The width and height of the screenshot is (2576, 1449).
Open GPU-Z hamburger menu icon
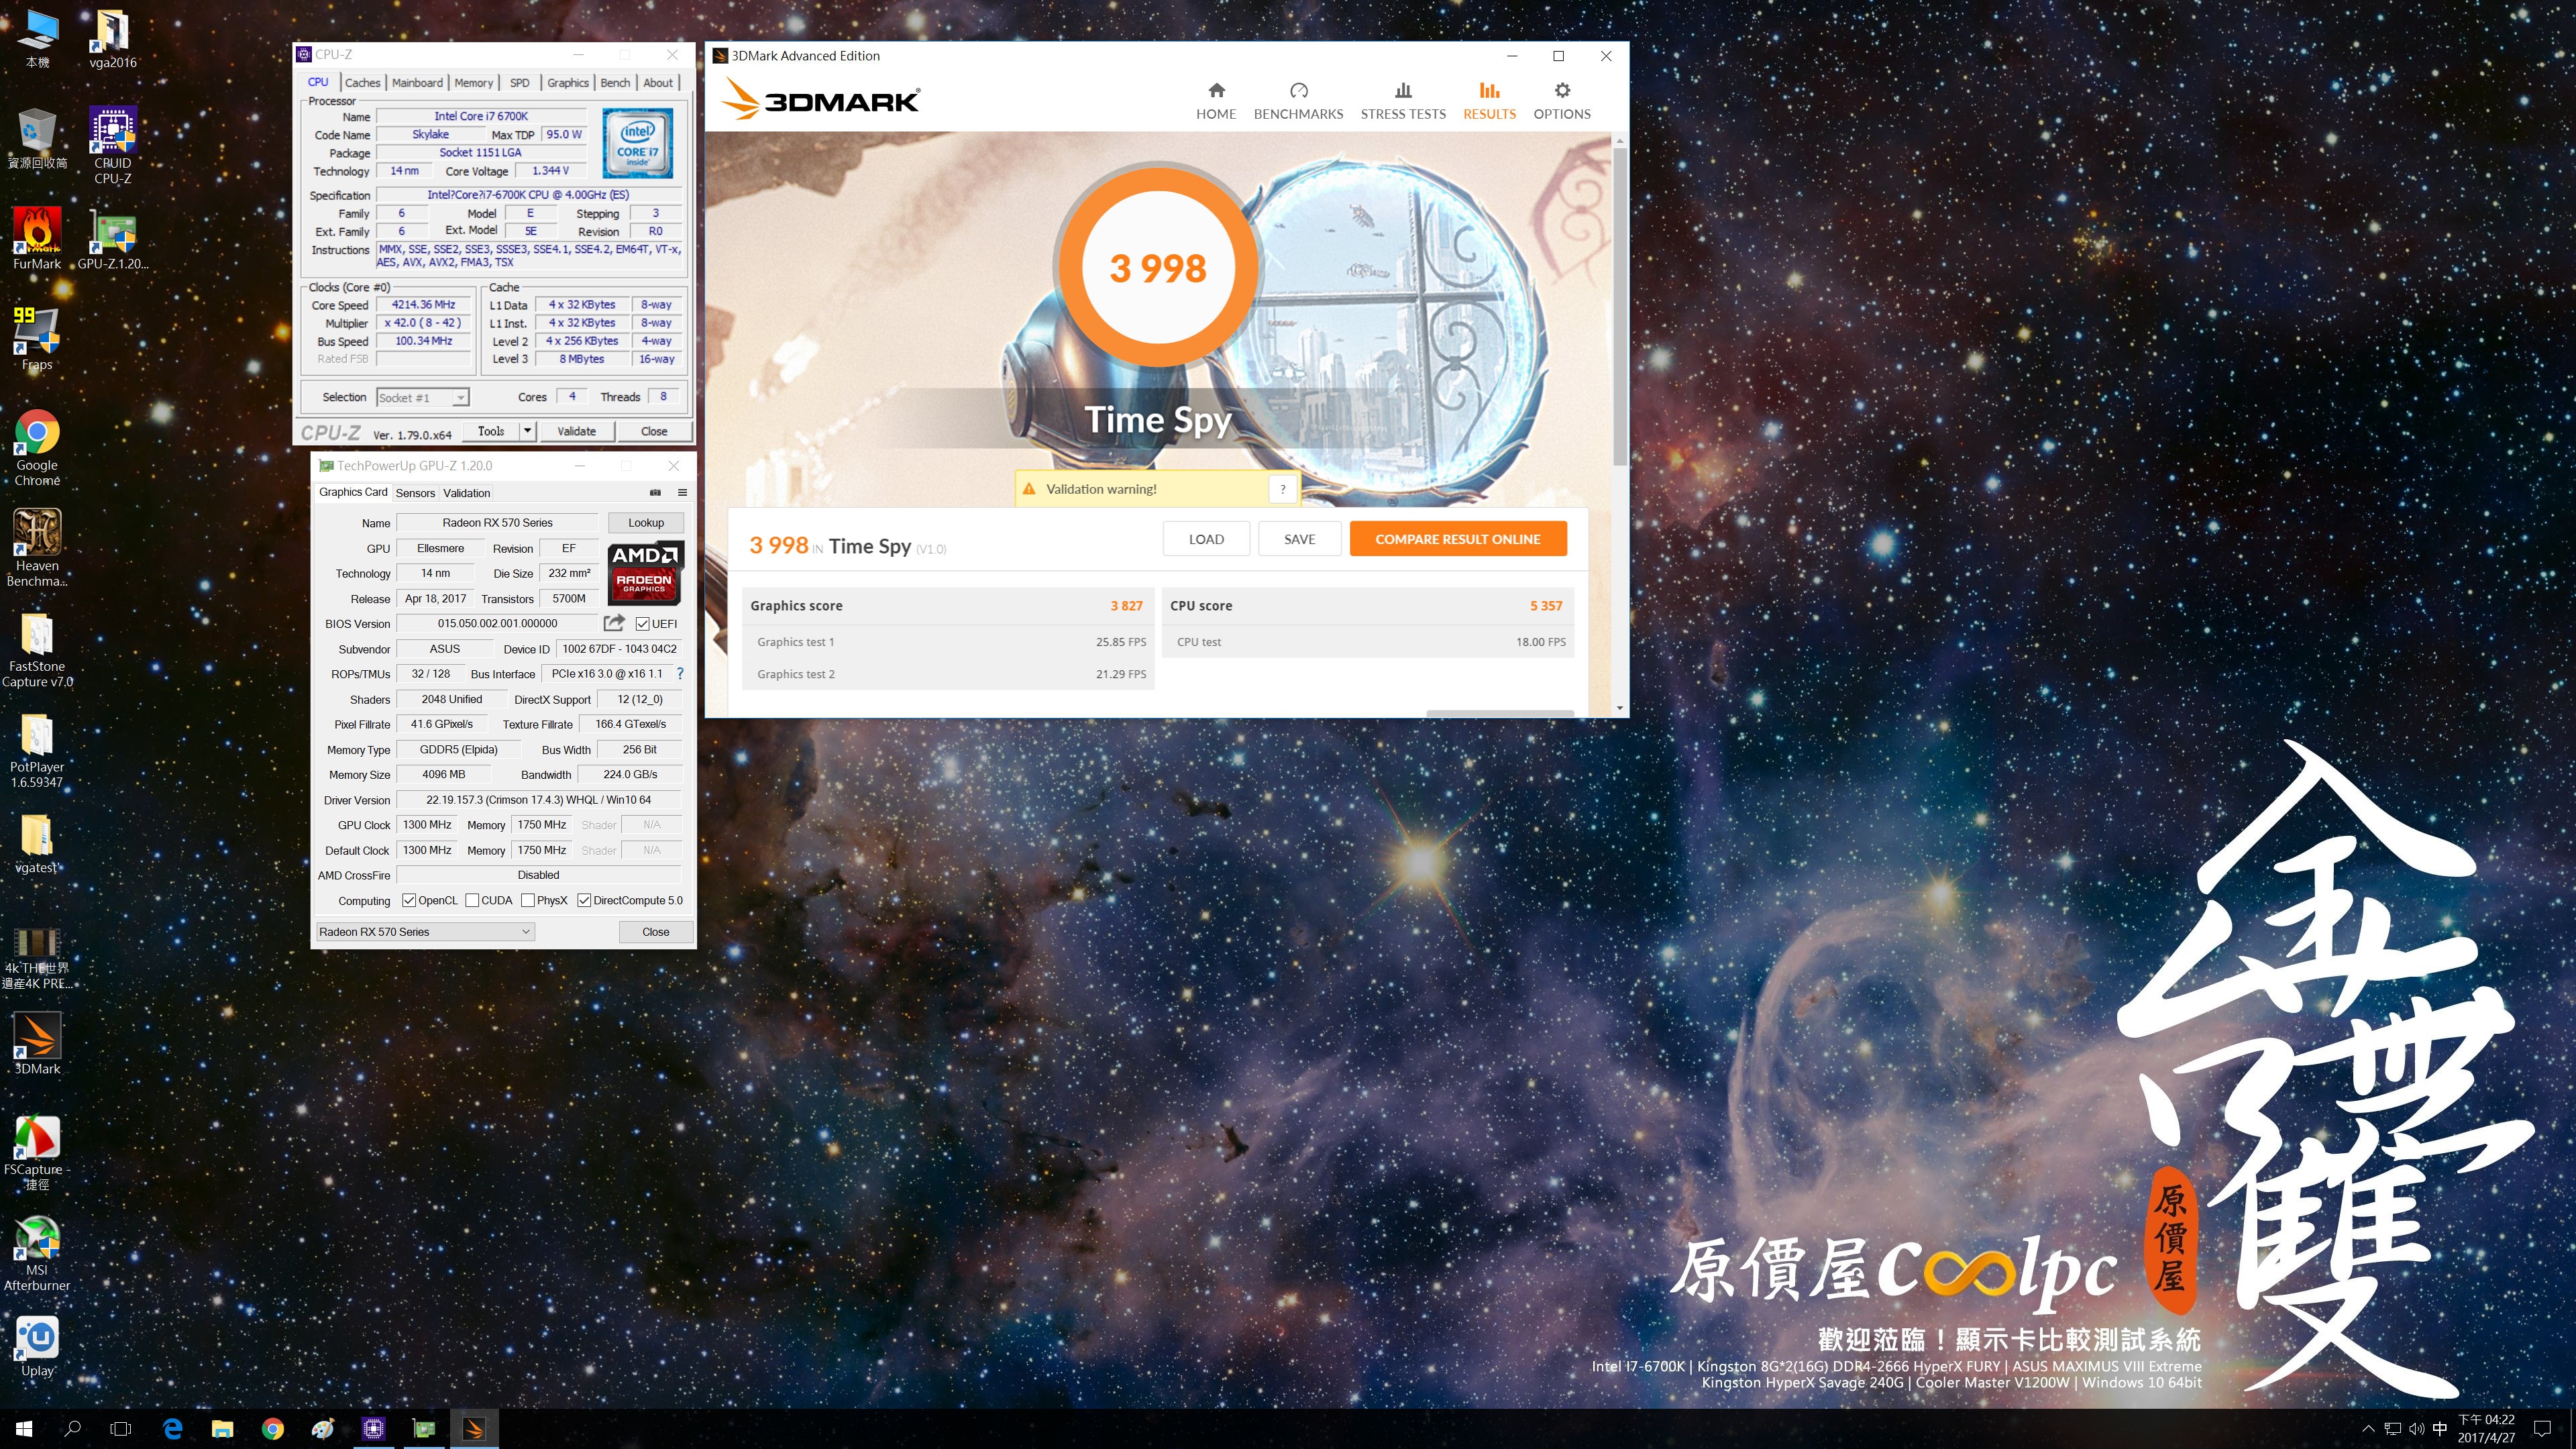pos(683,492)
